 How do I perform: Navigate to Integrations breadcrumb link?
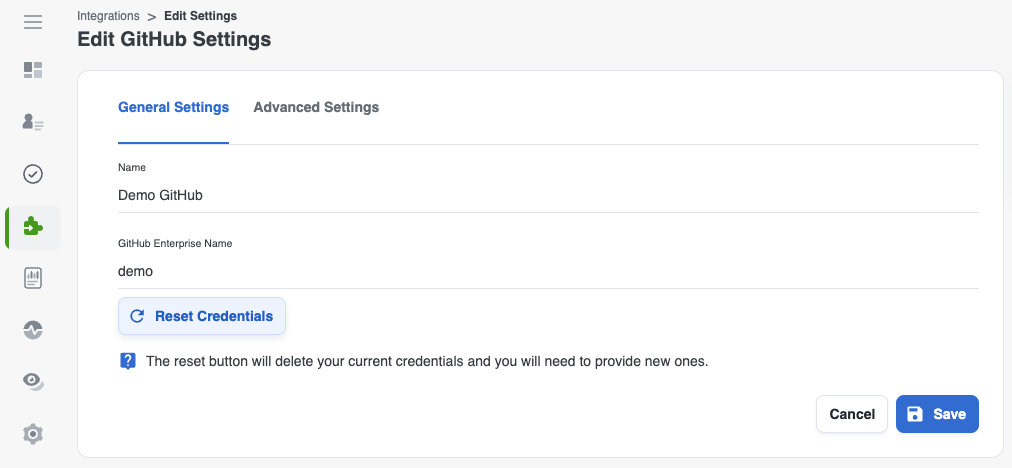click(108, 16)
